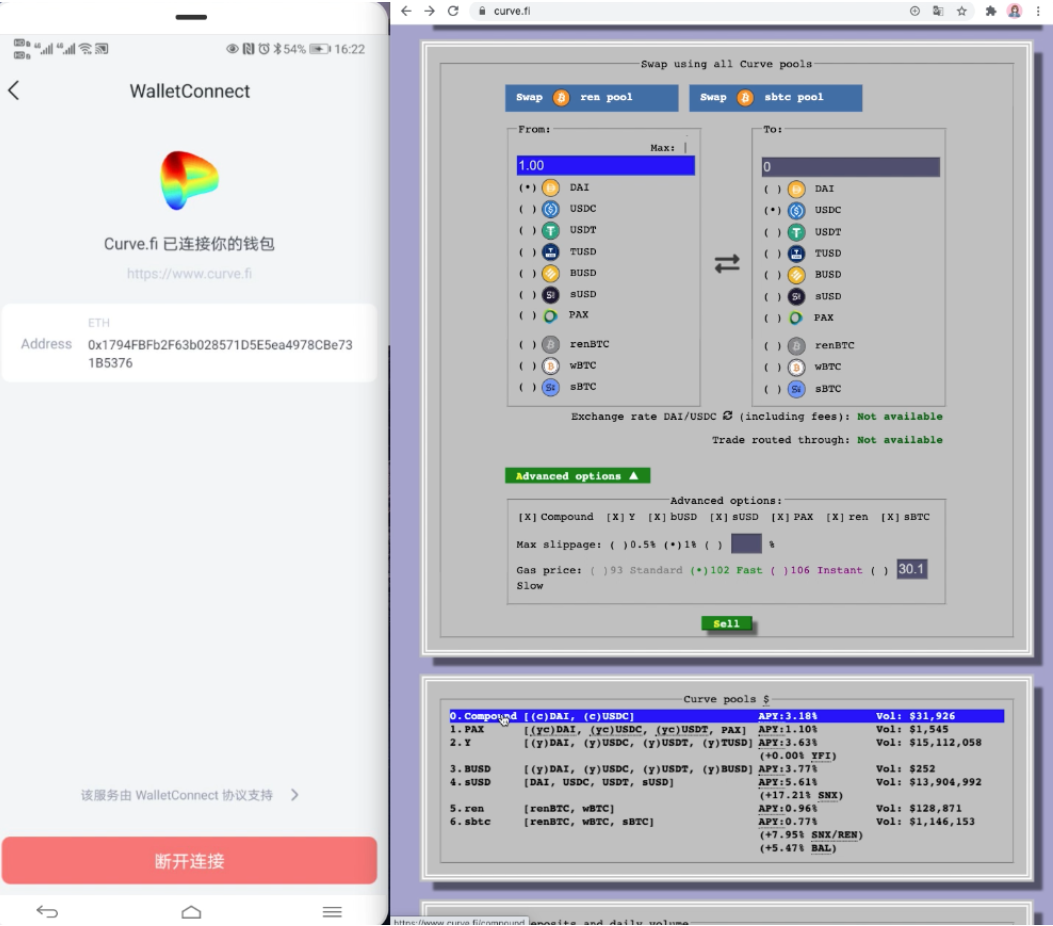The height and width of the screenshot is (926, 1053).
Task: Collapse the Advanced options section
Action: (577, 476)
